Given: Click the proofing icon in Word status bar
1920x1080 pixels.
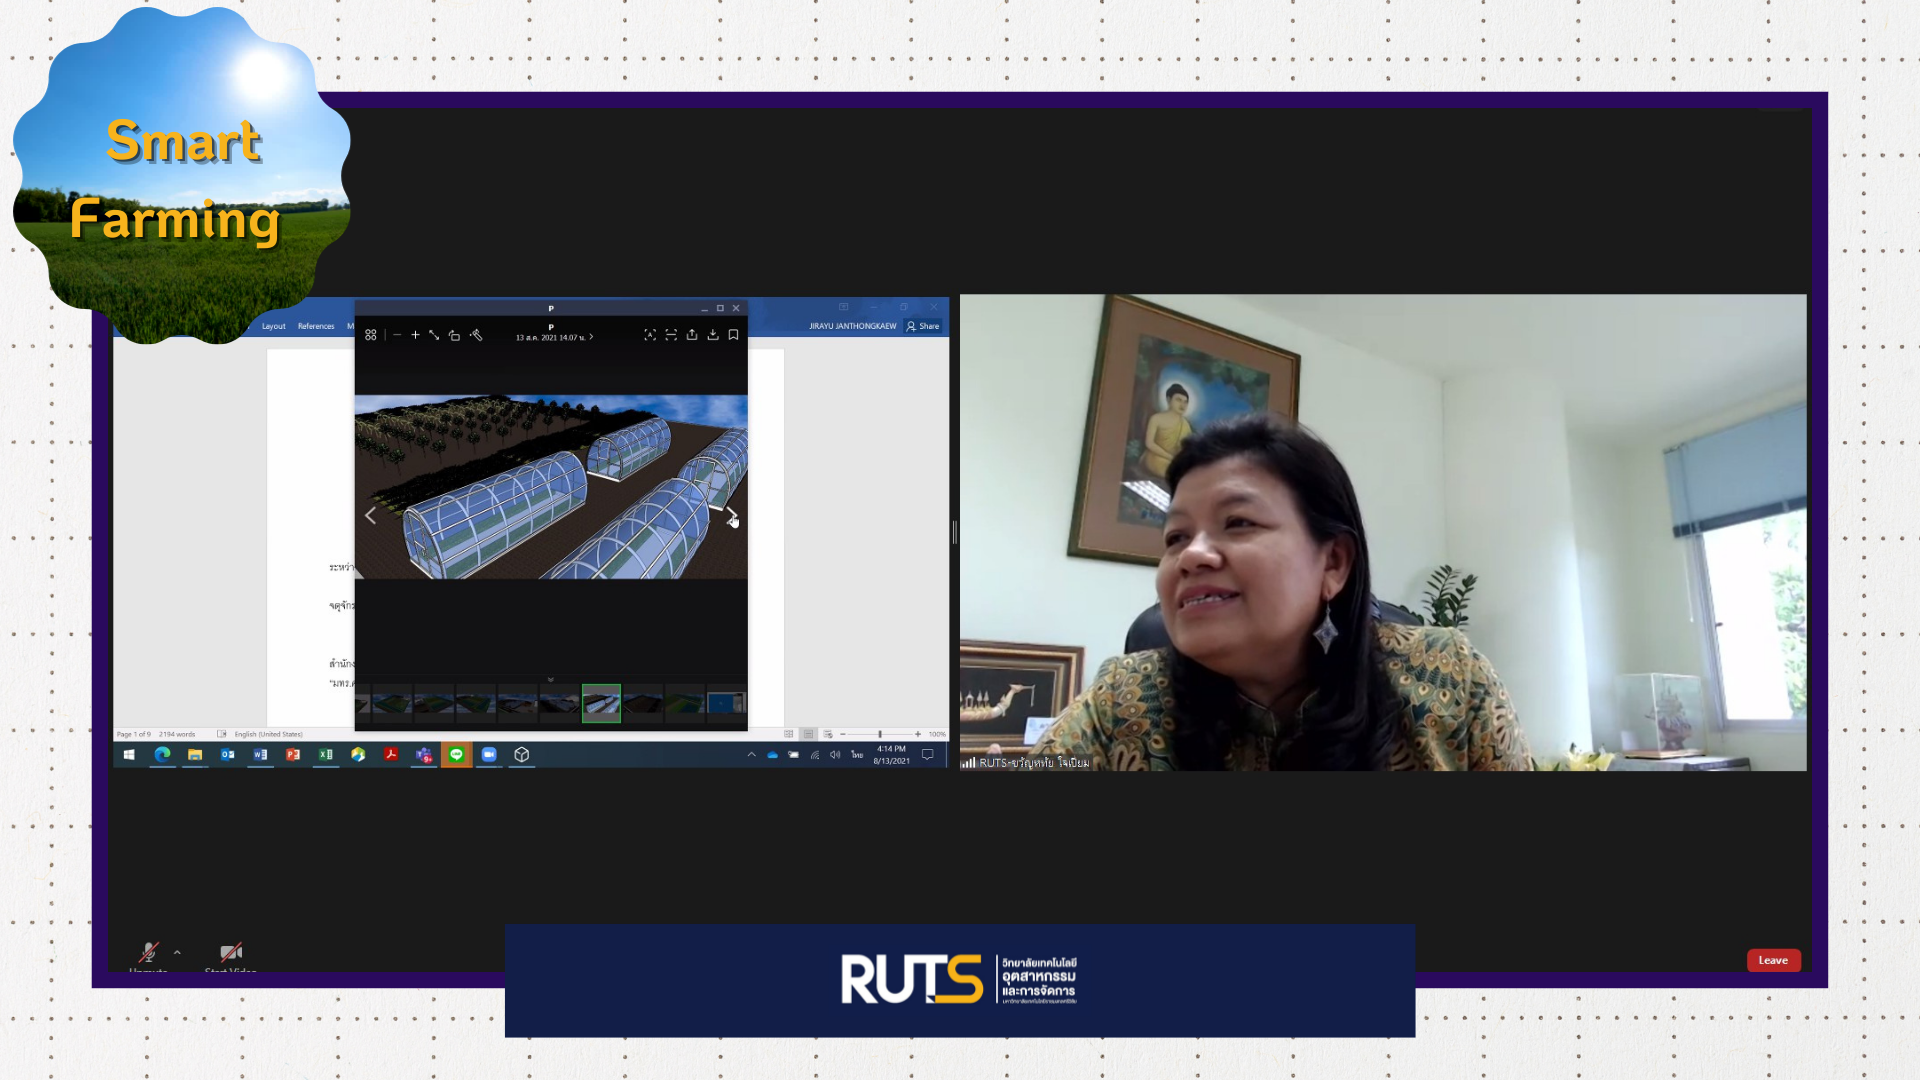Looking at the screenshot, I should tap(222, 734).
